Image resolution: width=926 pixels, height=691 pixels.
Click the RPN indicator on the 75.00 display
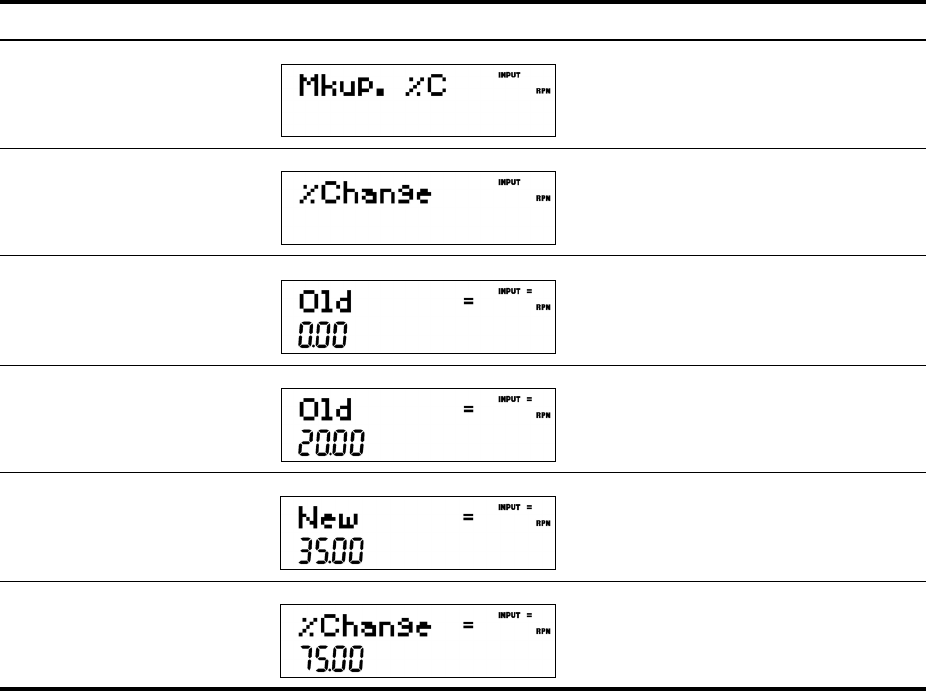[x=544, y=630]
